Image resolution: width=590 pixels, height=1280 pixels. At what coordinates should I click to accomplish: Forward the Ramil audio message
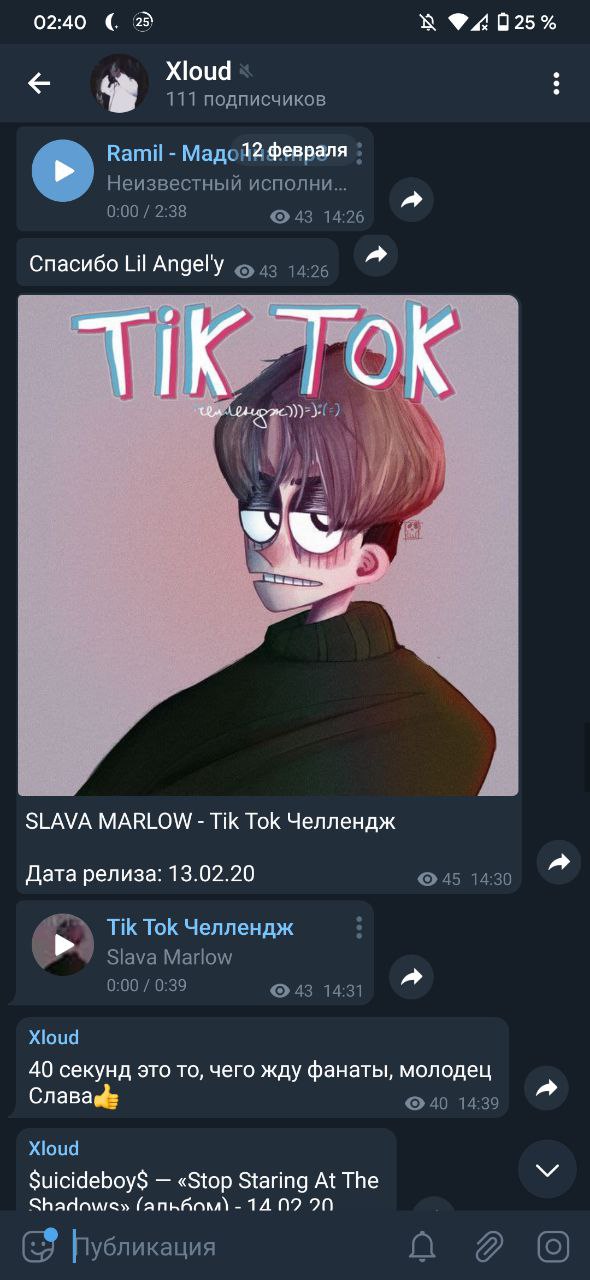click(412, 201)
